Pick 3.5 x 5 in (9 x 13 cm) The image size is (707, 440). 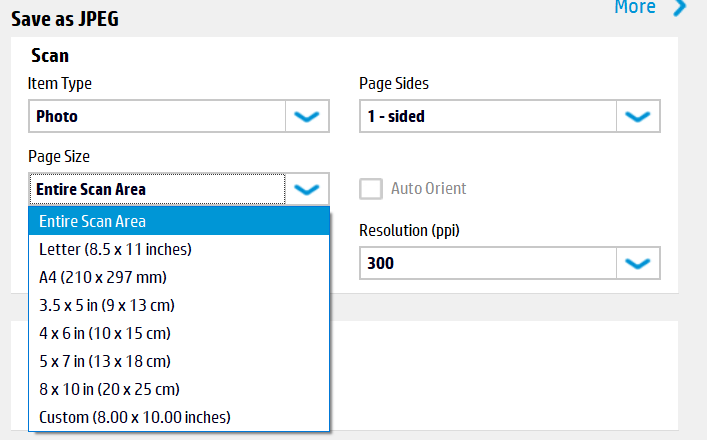tap(179, 305)
